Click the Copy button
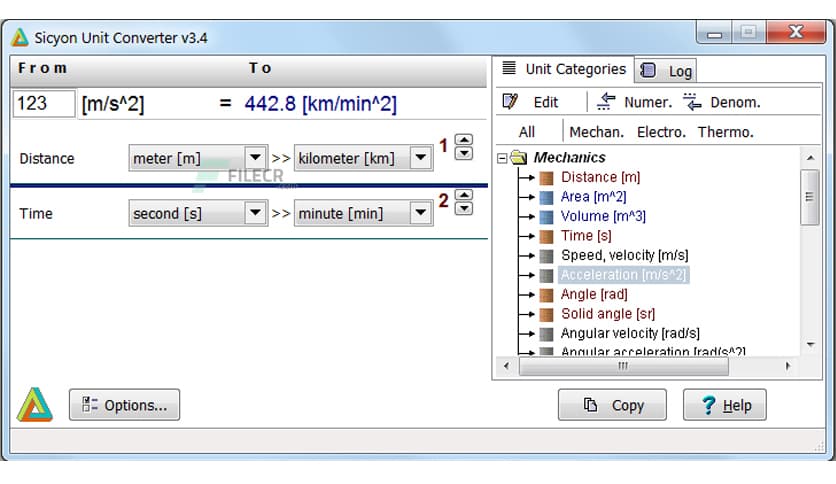 click(612, 405)
